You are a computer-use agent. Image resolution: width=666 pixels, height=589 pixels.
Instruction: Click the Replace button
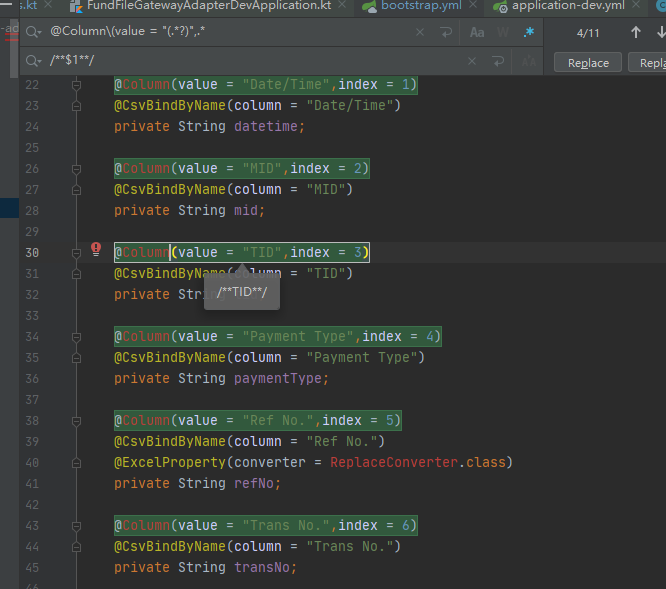pos(588,63)
